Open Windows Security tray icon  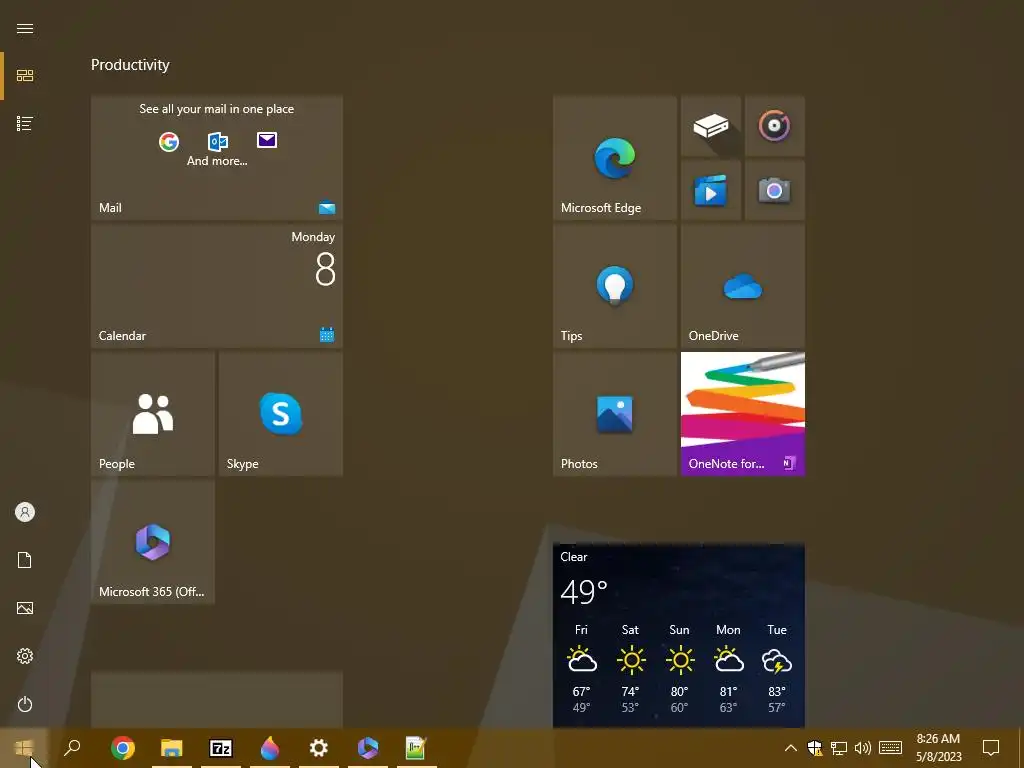814,748
